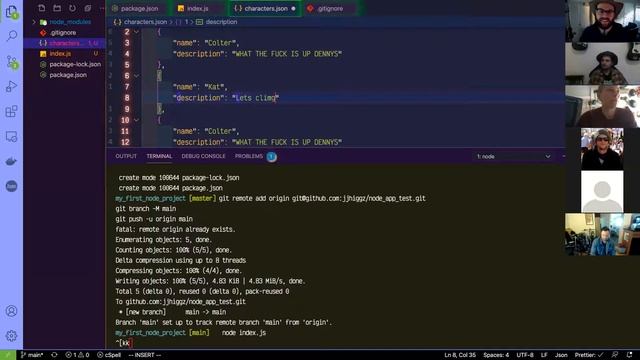This screenshot has height=360, width=640.
Task: Open the Extensions view icon
Action: [x=11, y=111]
